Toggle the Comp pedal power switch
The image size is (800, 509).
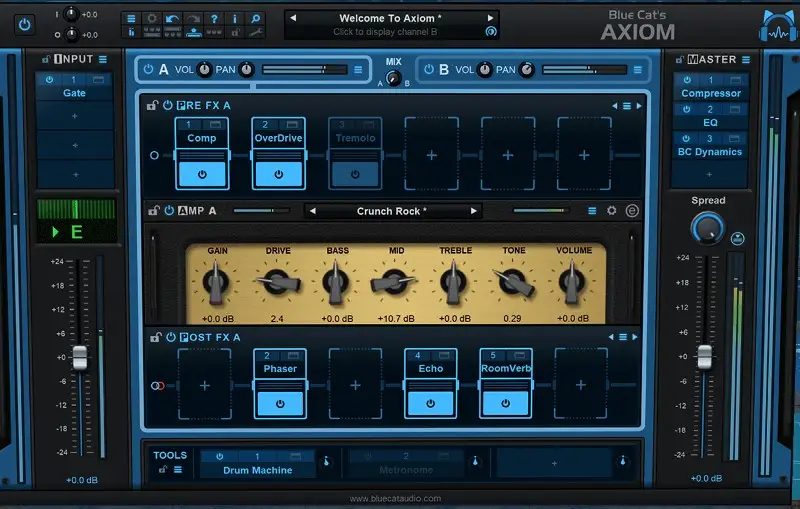pos(202,173)
